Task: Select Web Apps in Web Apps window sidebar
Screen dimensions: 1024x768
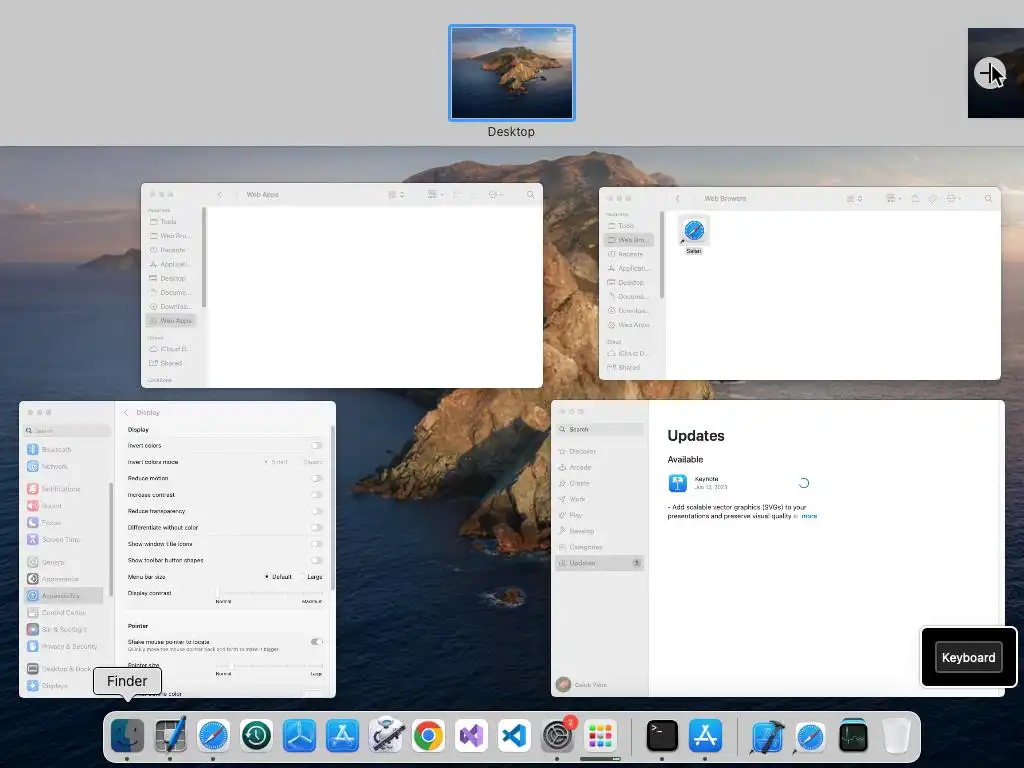Action: point(170,321)
